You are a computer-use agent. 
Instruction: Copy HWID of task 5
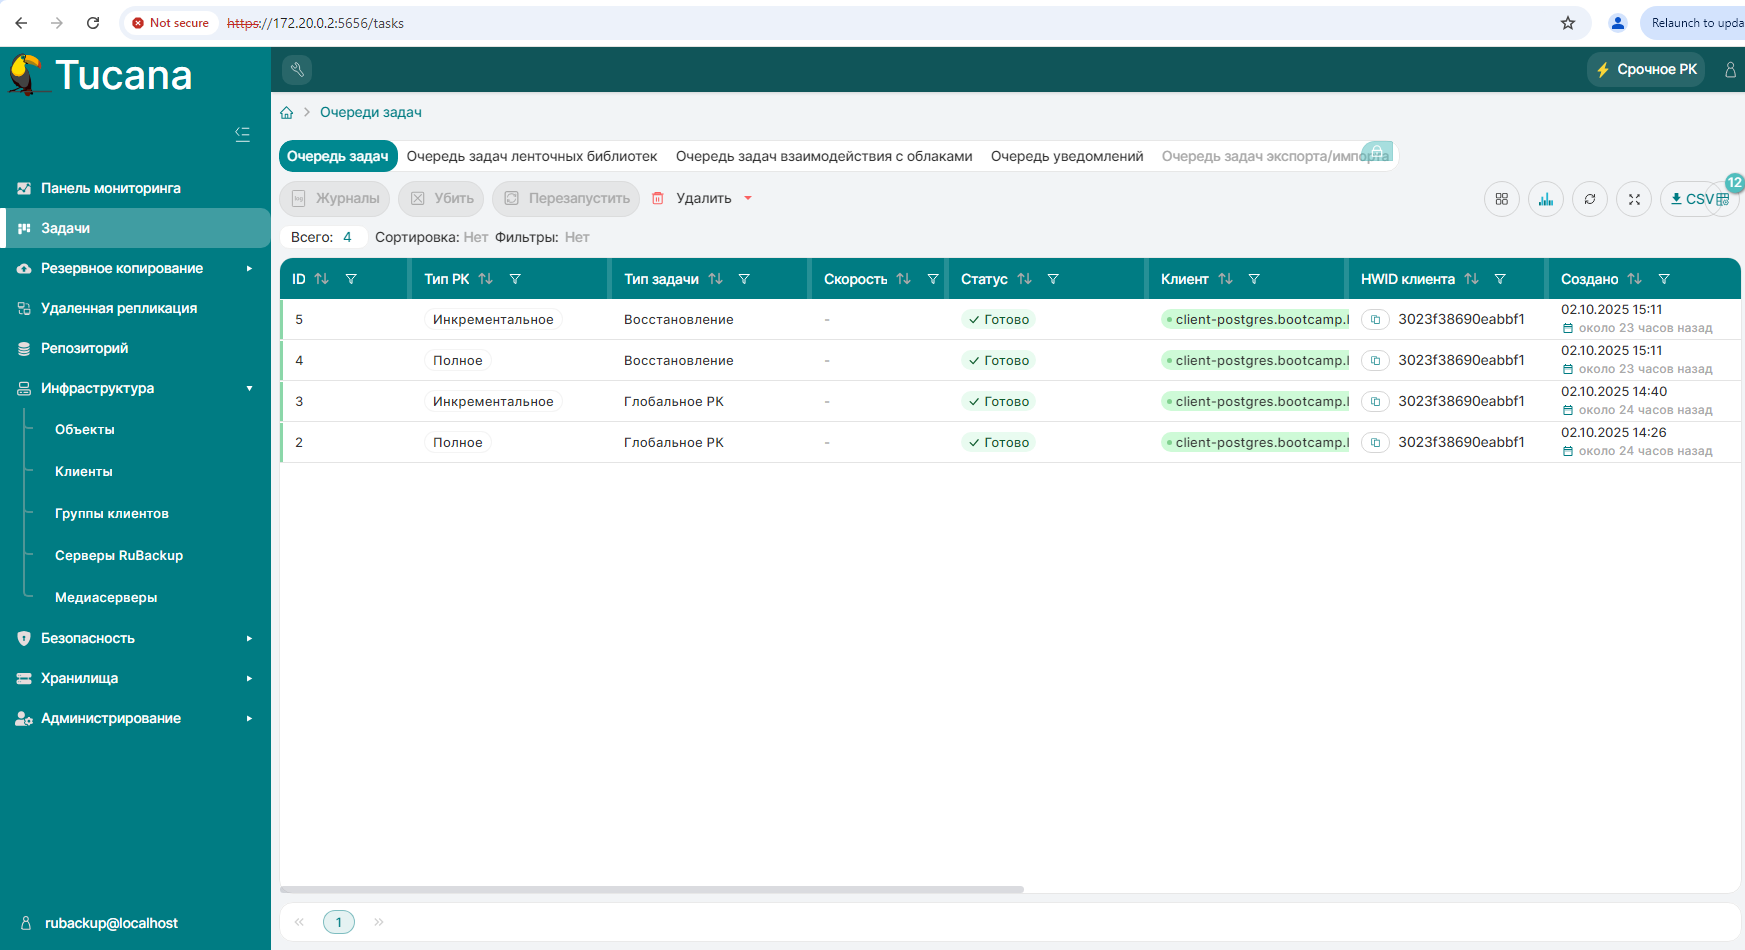[1375, 320]
